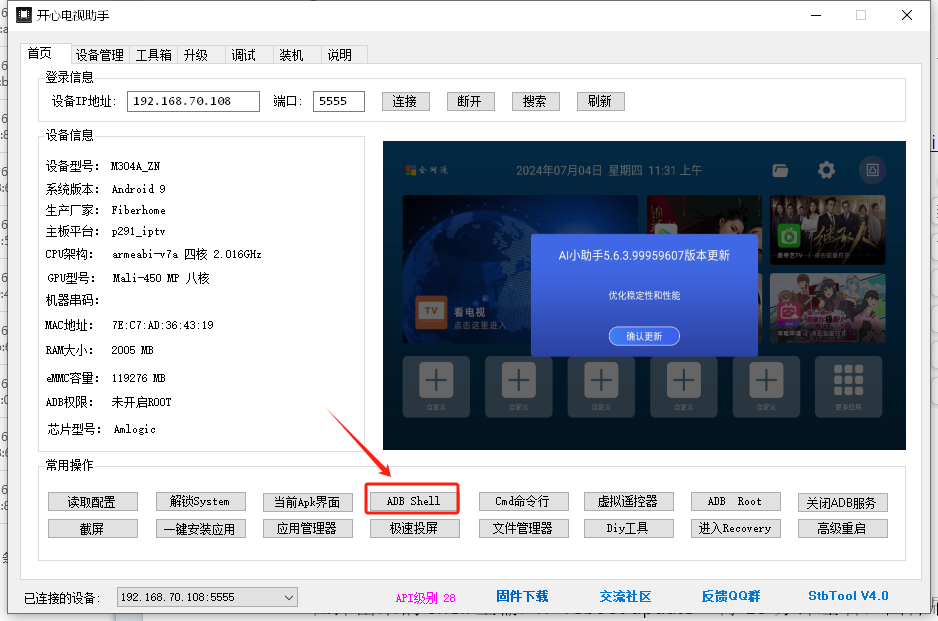
Task: Click the ADB Root button
Action: coord(736,501)
